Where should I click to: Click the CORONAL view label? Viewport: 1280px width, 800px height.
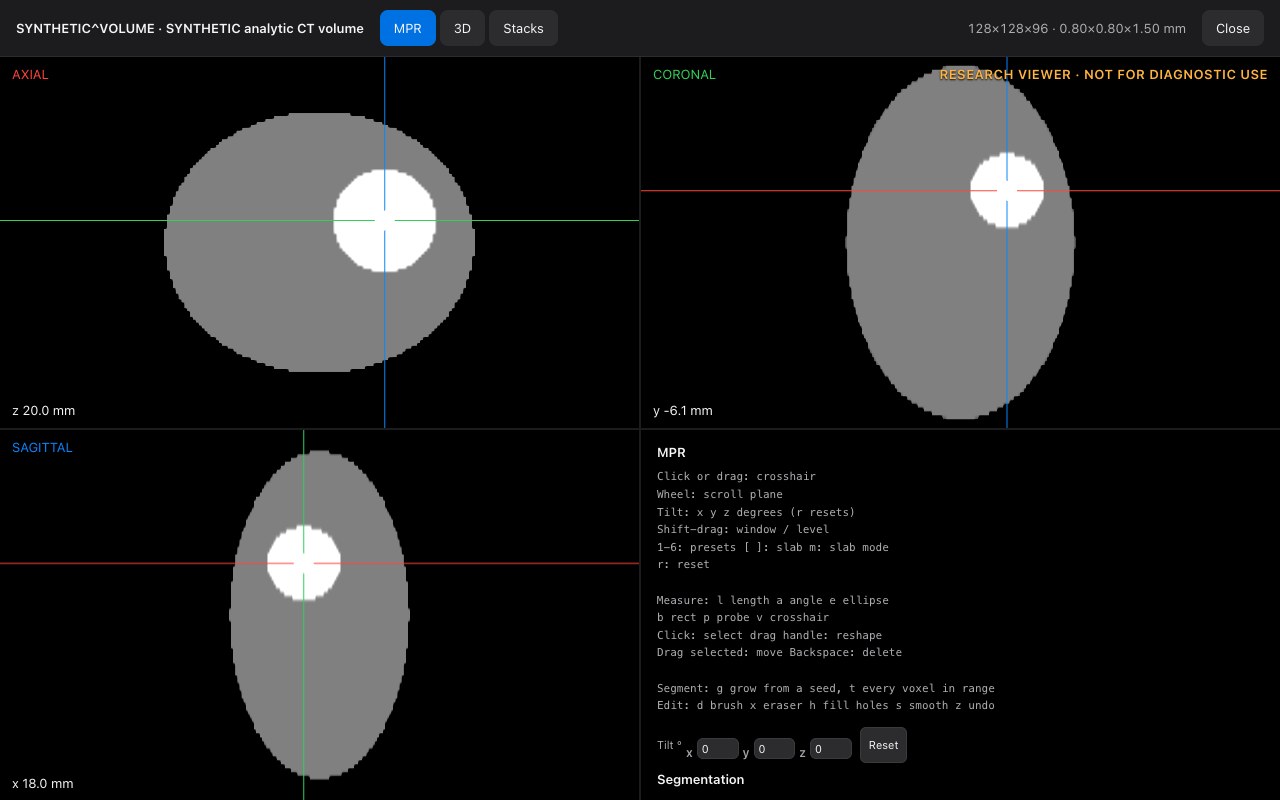(x=684, y=74)
